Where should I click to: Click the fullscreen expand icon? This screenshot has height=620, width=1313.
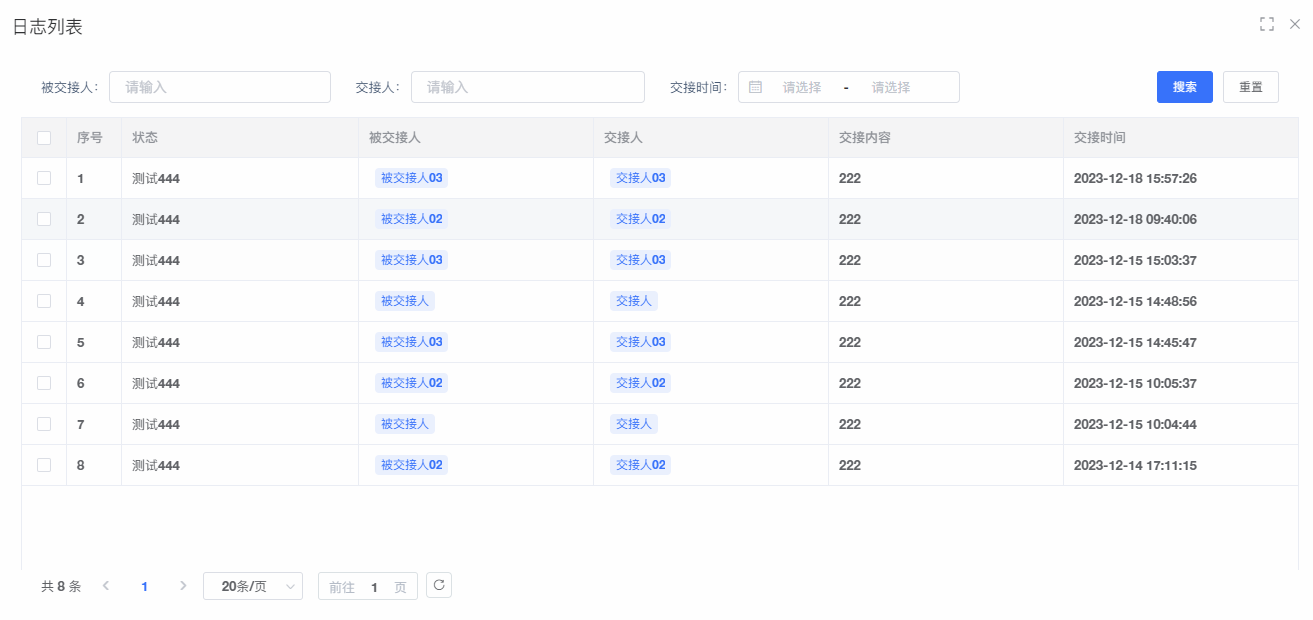(1266, 24)
